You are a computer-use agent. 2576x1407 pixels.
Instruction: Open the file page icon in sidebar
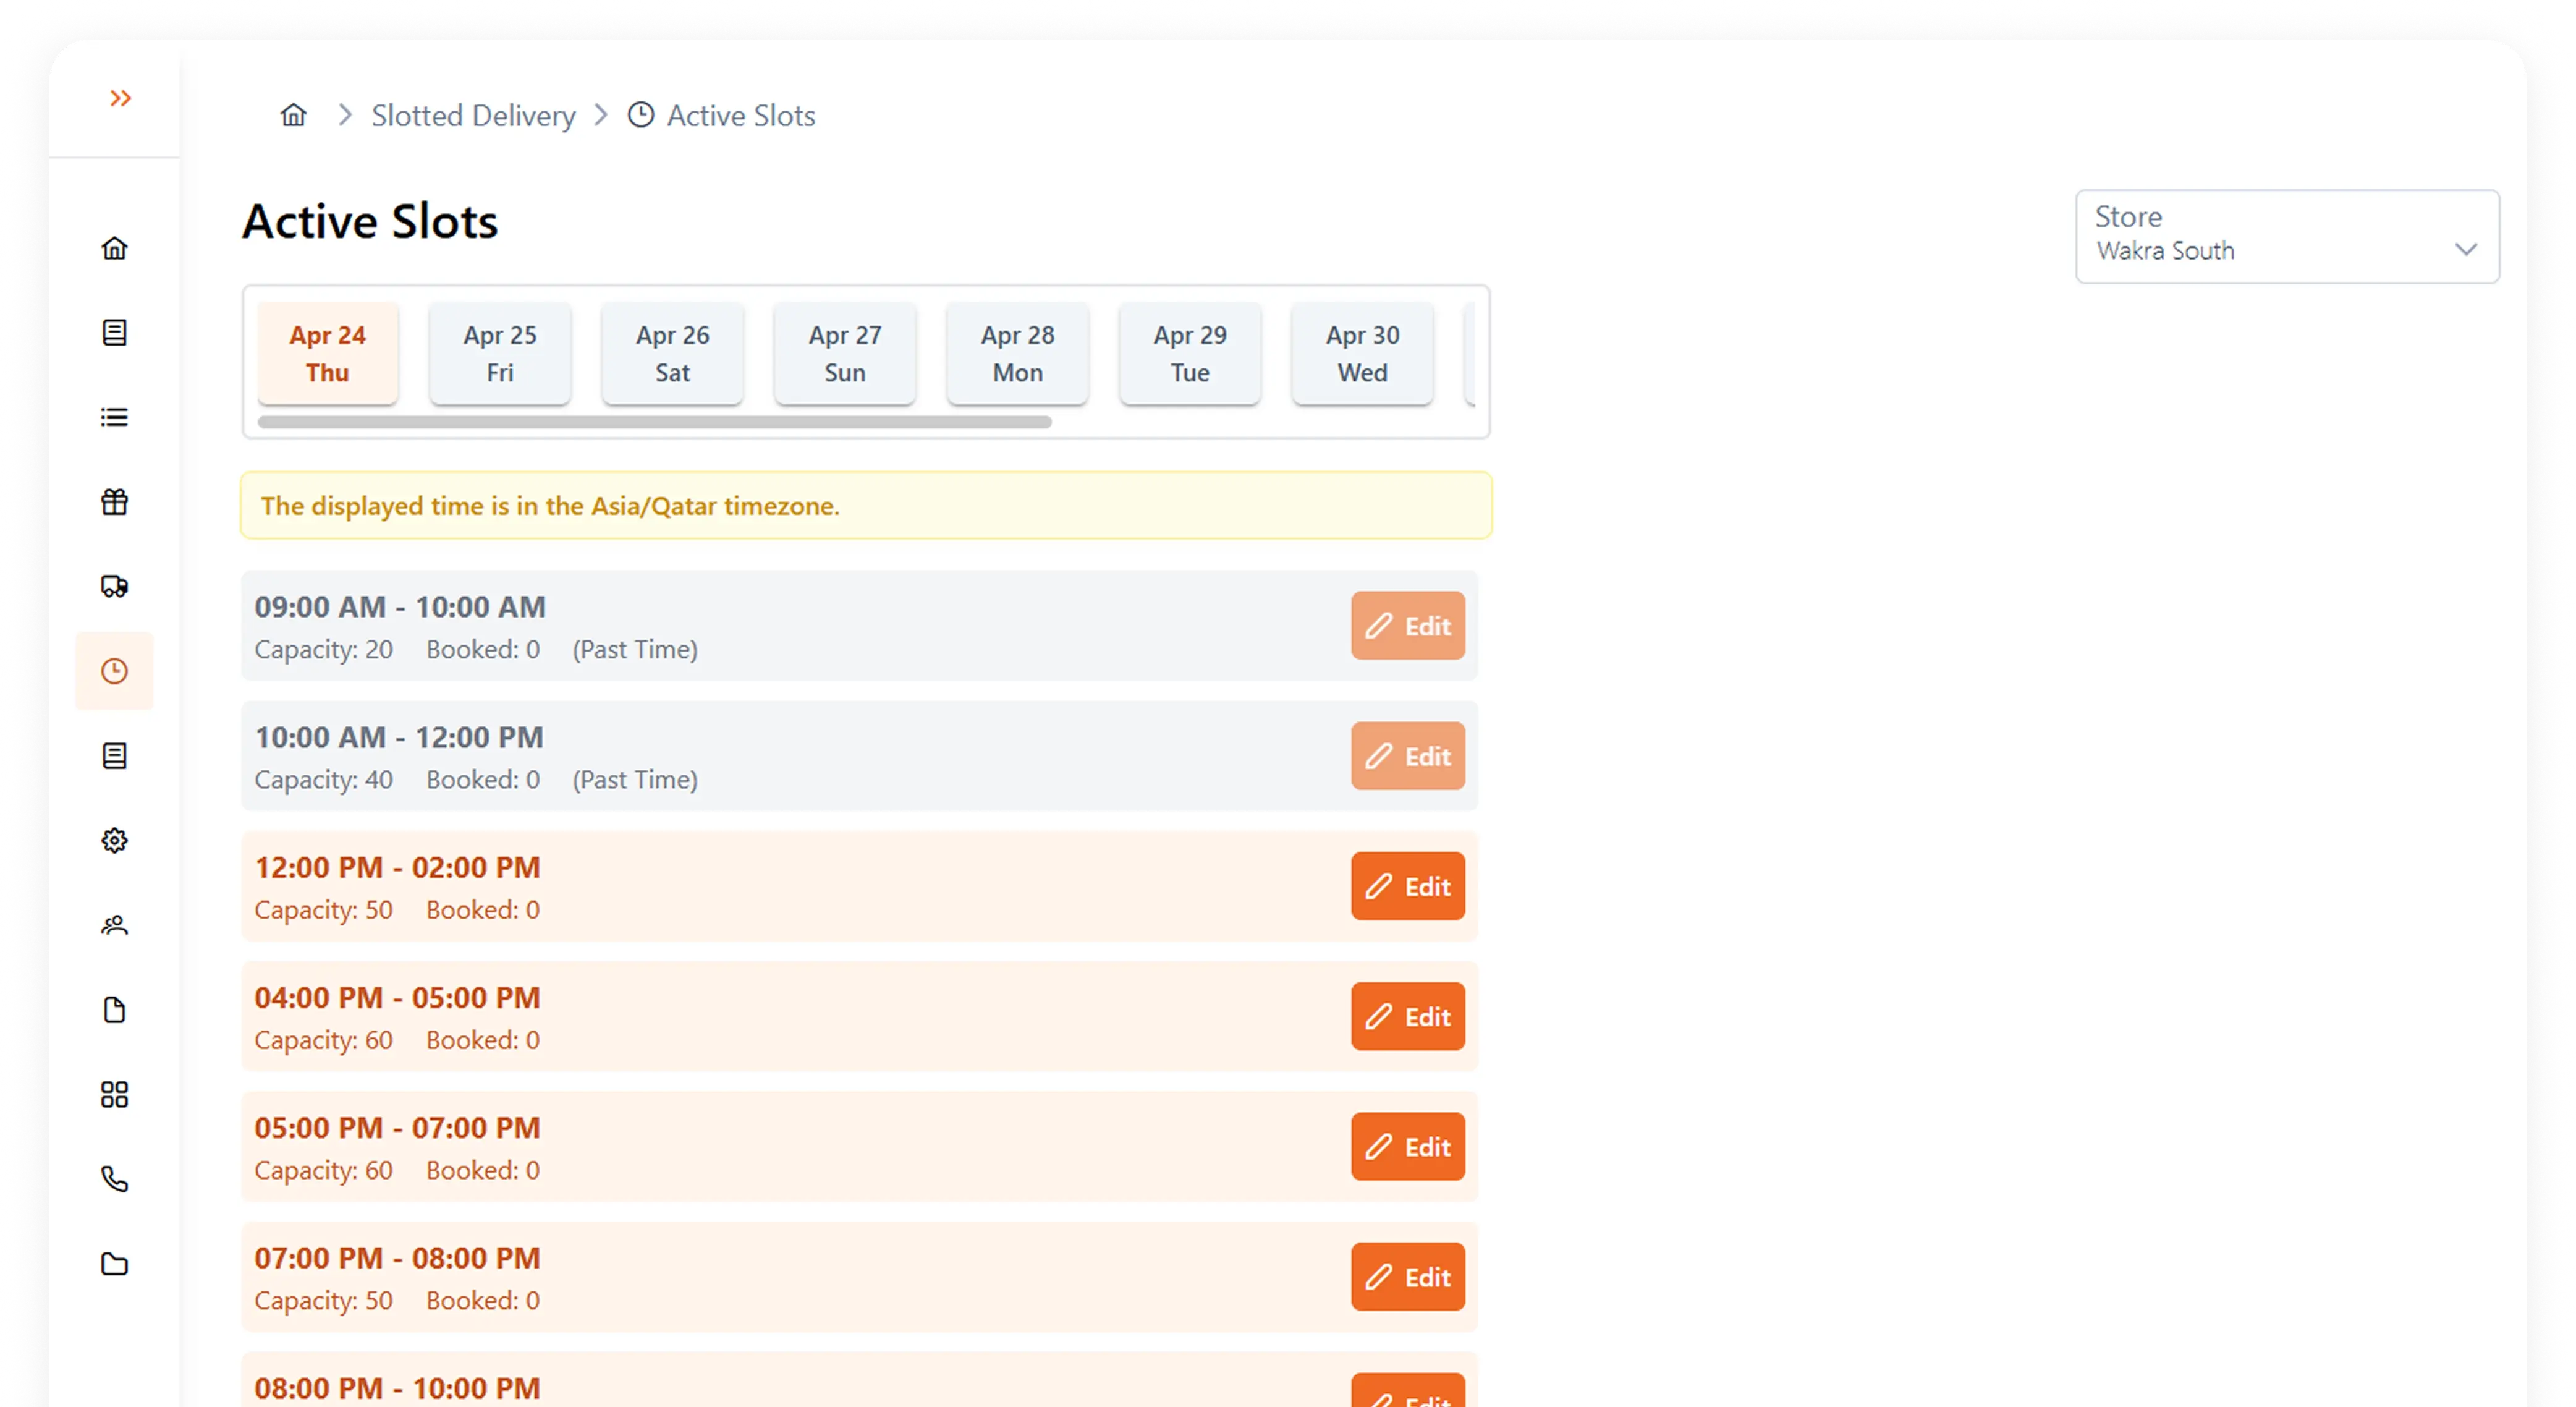point(114,1009)
